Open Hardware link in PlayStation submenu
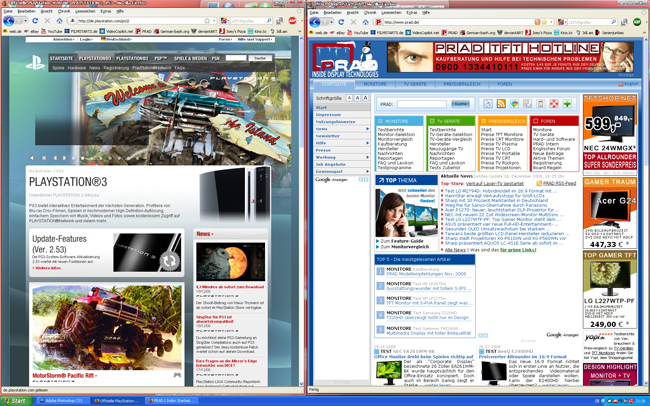This screenshot has height=406, width=650. click(x=76, y=68)
